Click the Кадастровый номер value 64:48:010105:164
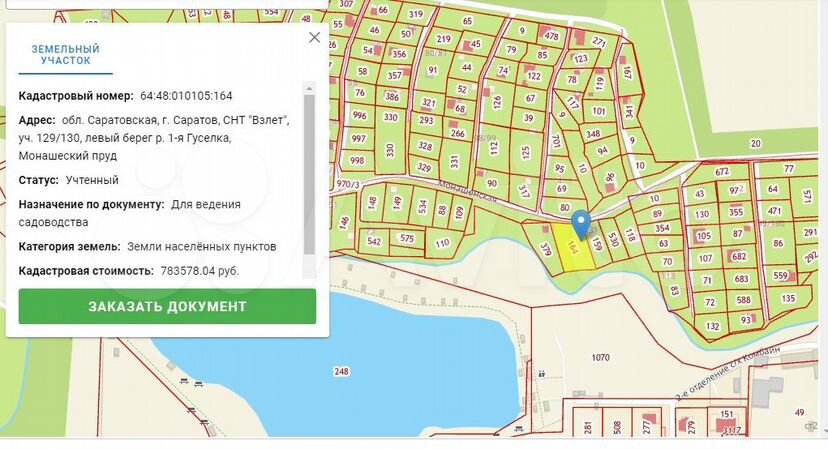The image size is (828, 449). pyautogui.click(x=186, y=96)
